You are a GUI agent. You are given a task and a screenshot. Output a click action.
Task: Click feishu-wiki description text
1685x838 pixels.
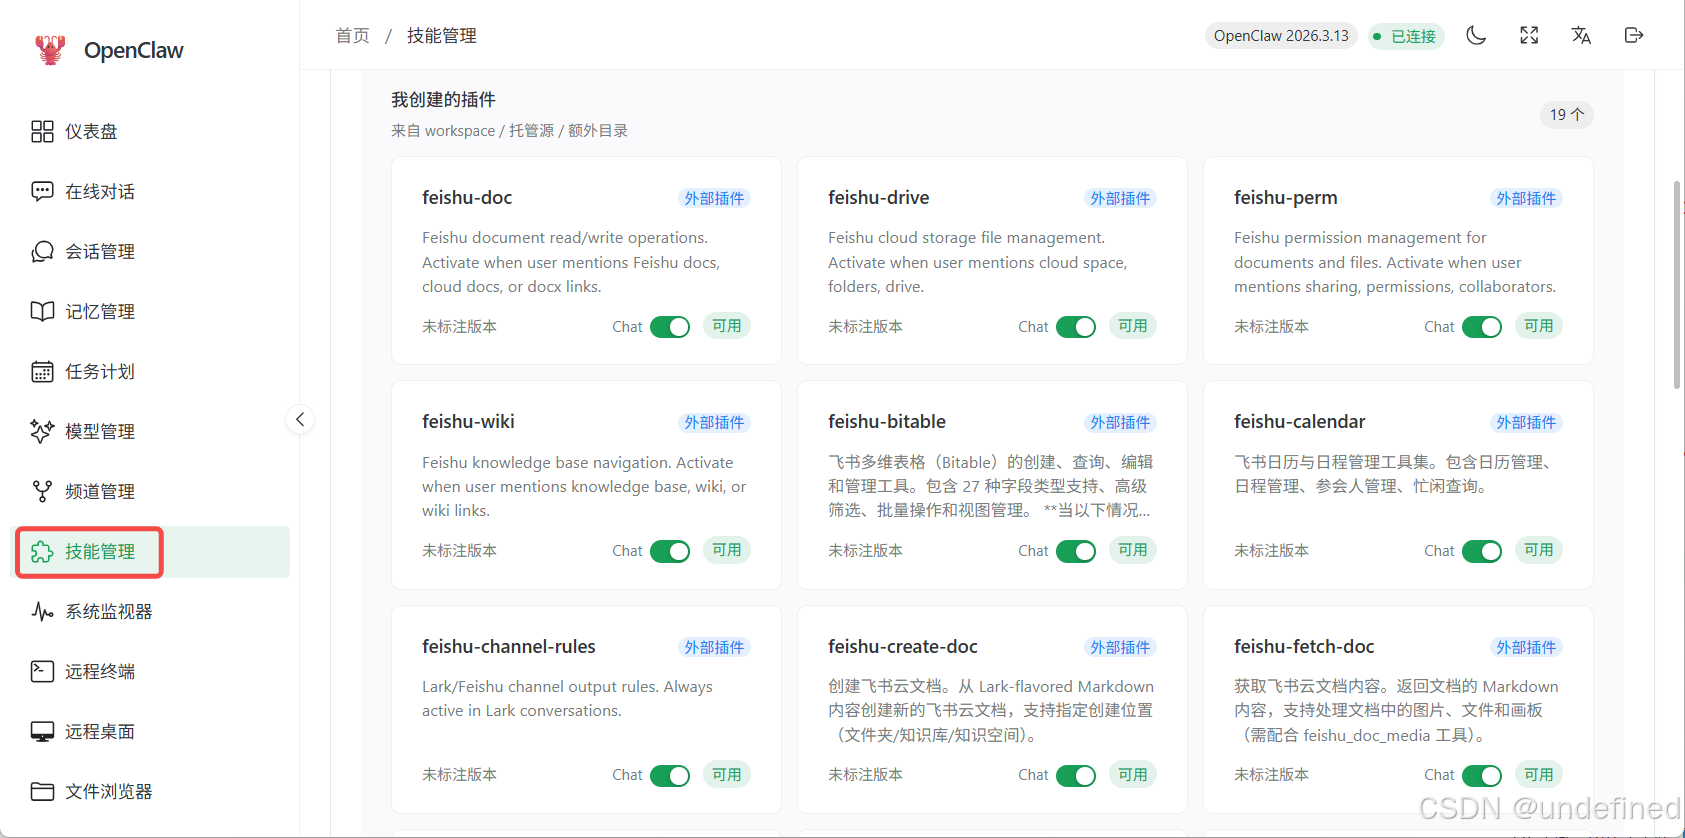point(584,486)
